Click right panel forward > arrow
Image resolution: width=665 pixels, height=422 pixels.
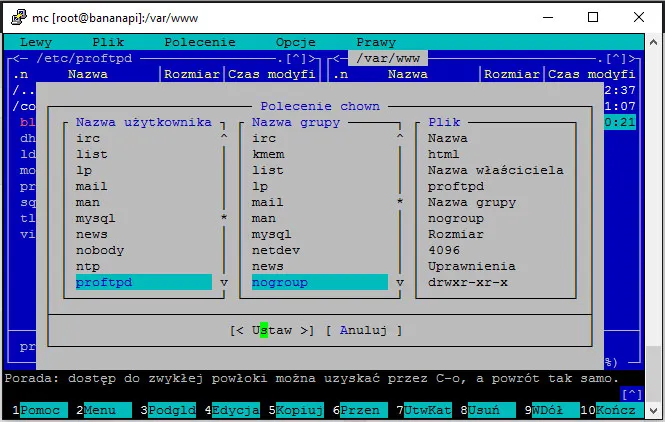click(632, 58)
